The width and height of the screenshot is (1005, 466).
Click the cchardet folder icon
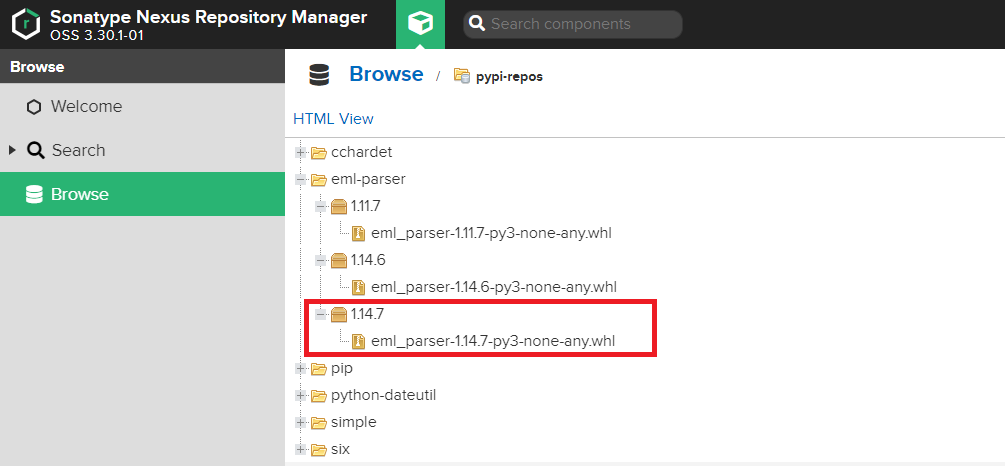(319, 153)
